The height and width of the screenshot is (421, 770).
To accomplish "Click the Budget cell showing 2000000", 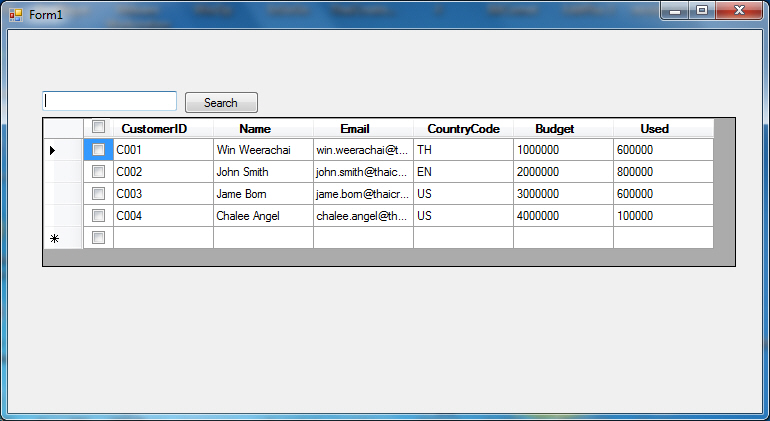I will 563,172.
